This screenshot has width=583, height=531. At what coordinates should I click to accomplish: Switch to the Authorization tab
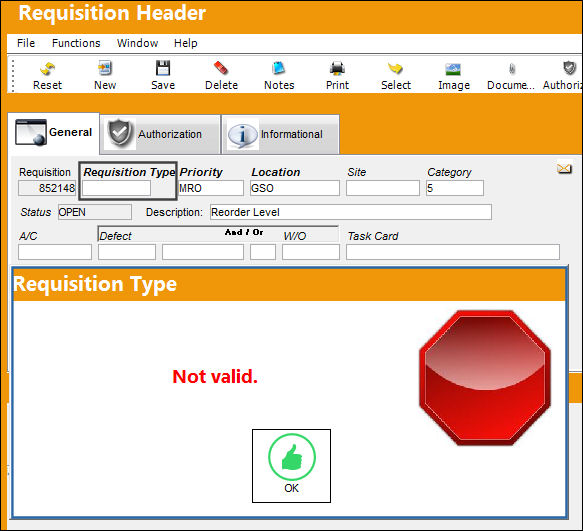click(160, 134)
